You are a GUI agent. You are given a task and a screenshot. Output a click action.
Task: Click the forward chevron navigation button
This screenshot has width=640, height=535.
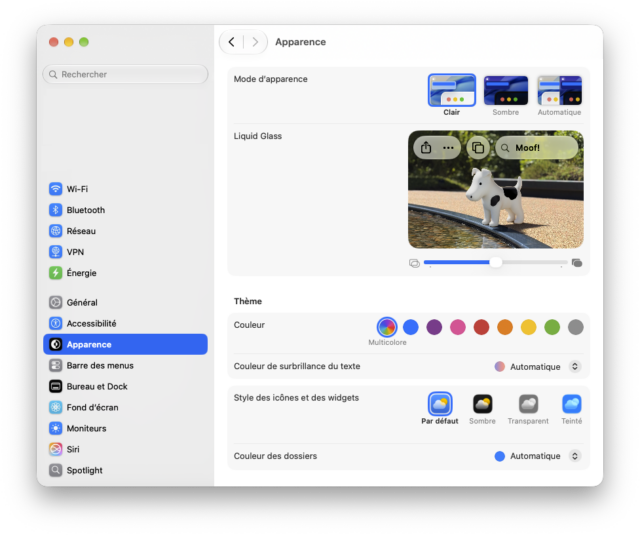[255, 42]
